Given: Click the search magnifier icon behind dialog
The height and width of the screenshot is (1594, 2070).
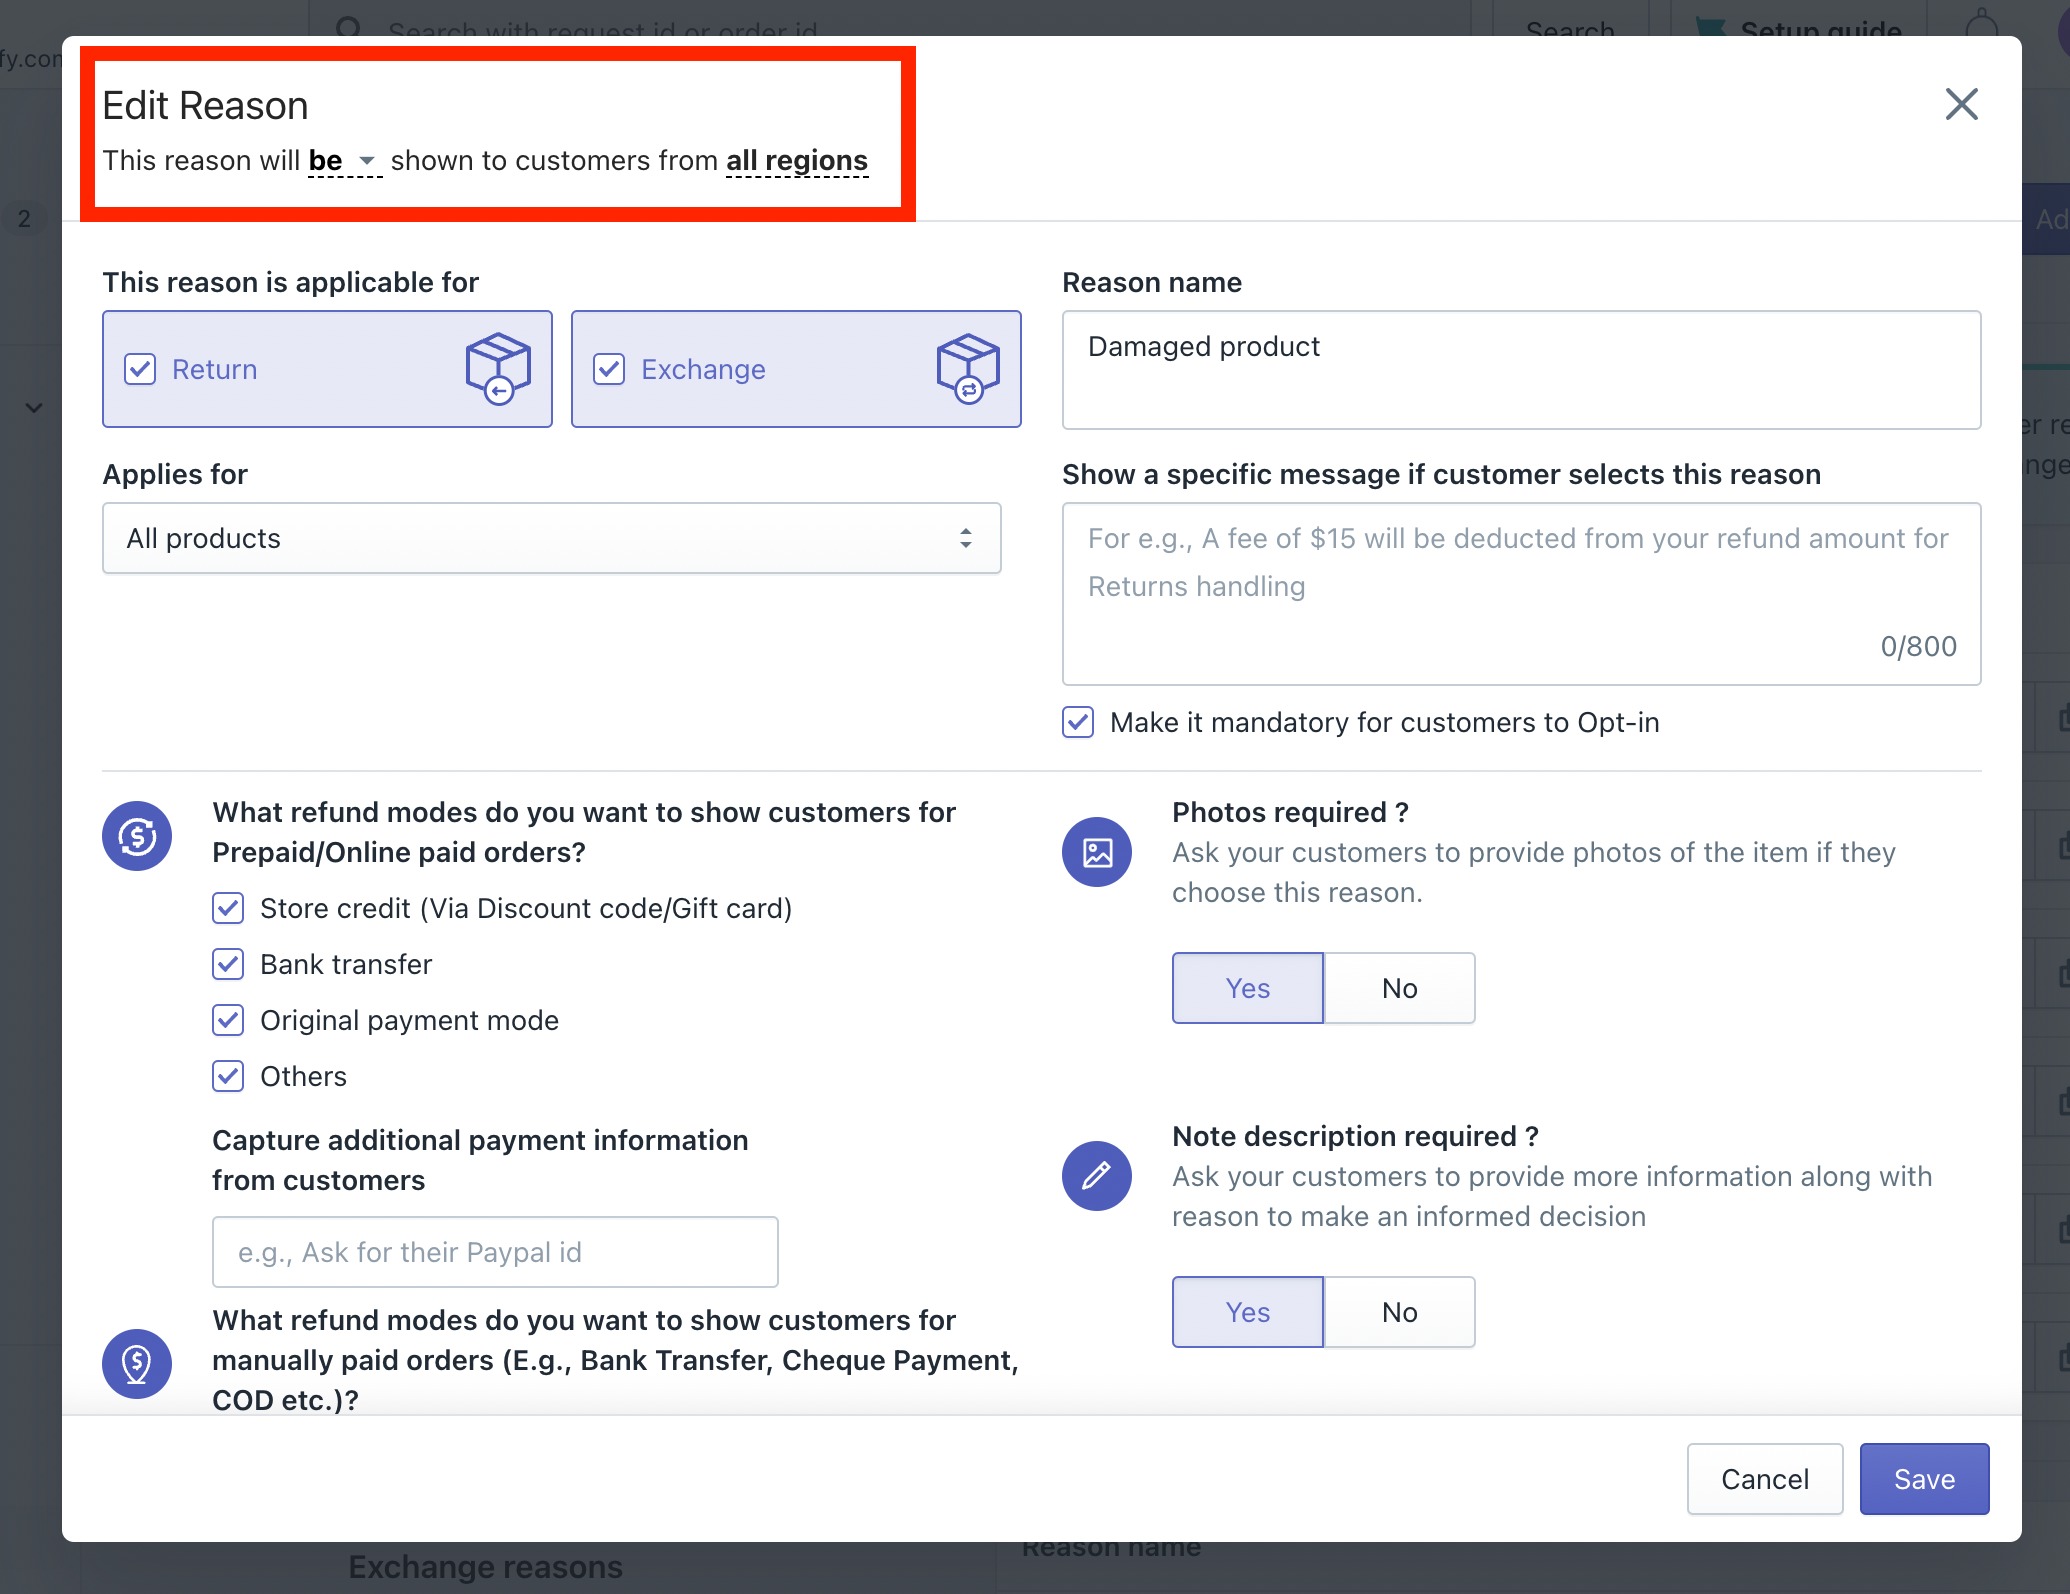Looking at the screenshot, I should 349,27.
